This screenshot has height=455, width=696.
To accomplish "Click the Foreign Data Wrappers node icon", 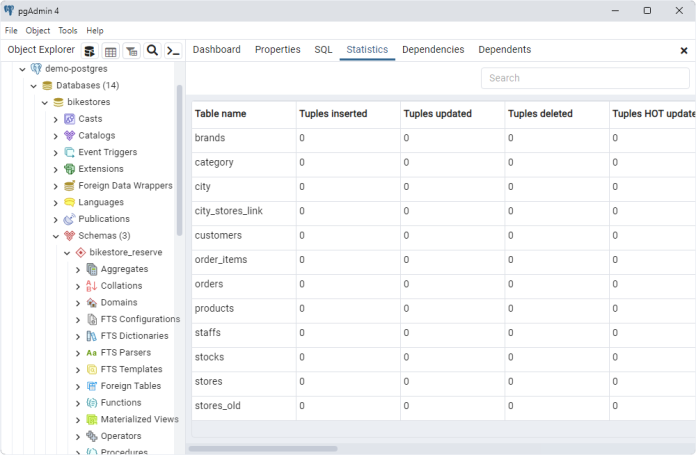I will tap(69, 186).
